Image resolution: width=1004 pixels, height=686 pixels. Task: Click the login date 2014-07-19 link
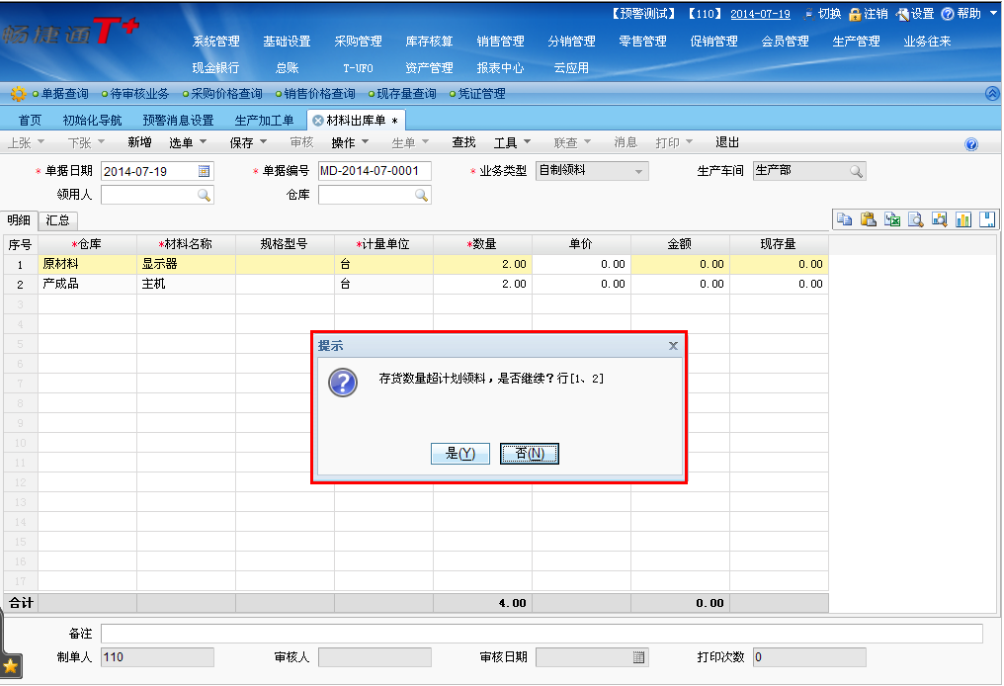pyautogui.click(x=760, y=14)
